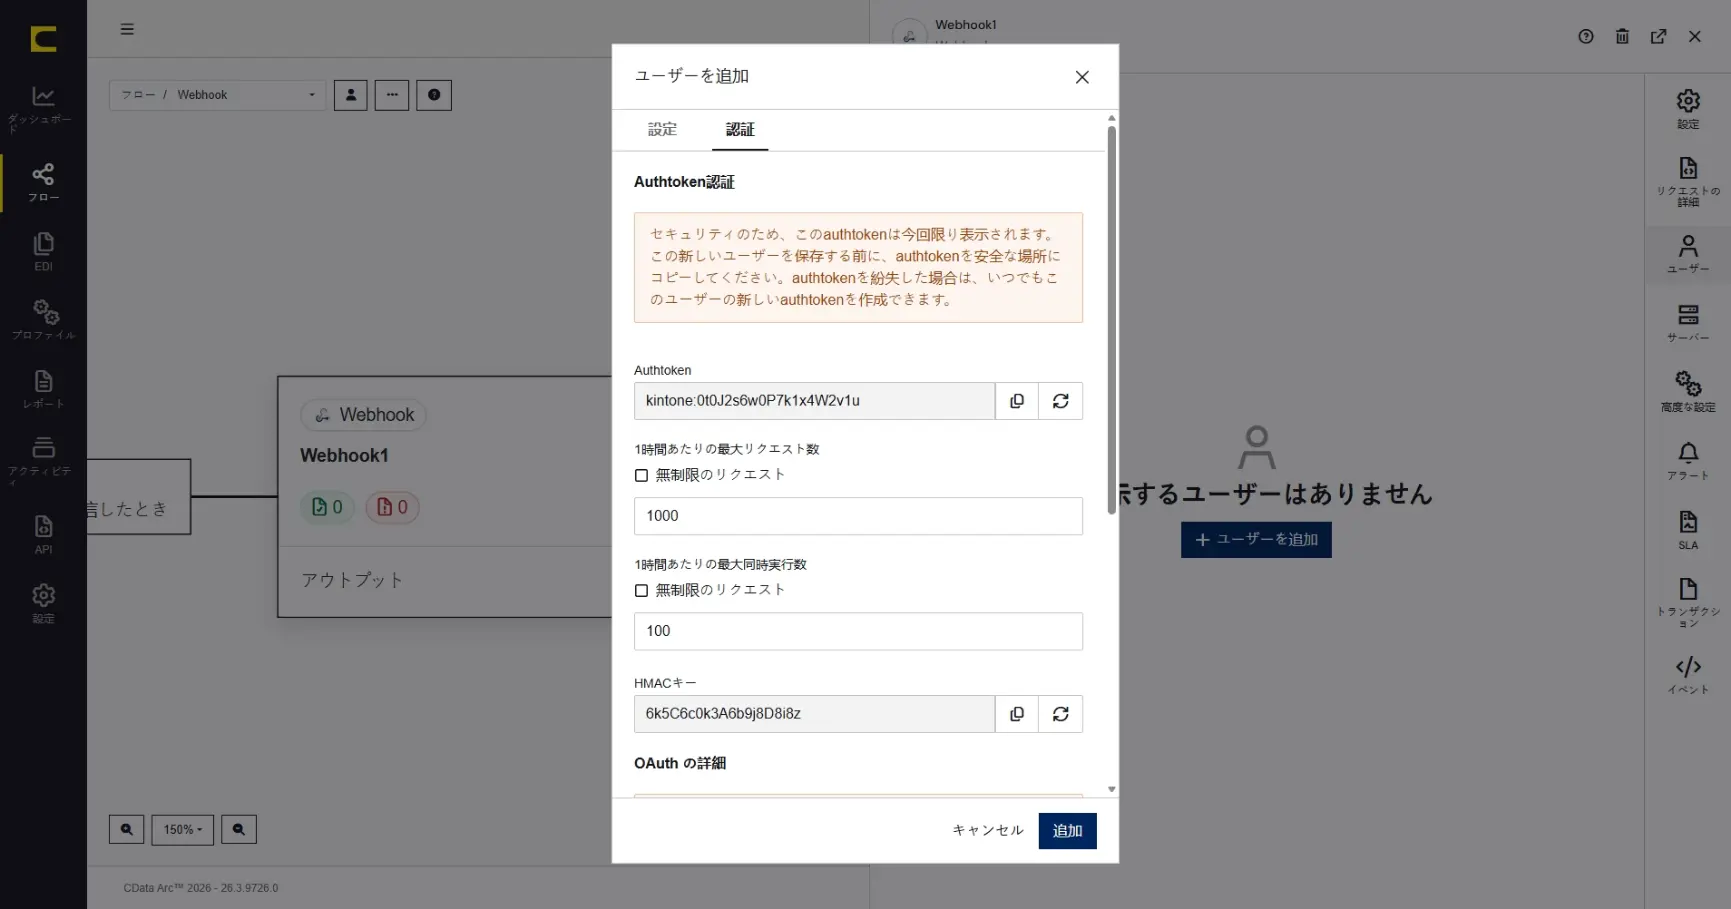Edit the max requests per hour field
The width and height of the screenshot is (1731, 909).
[x=858, y=516]
